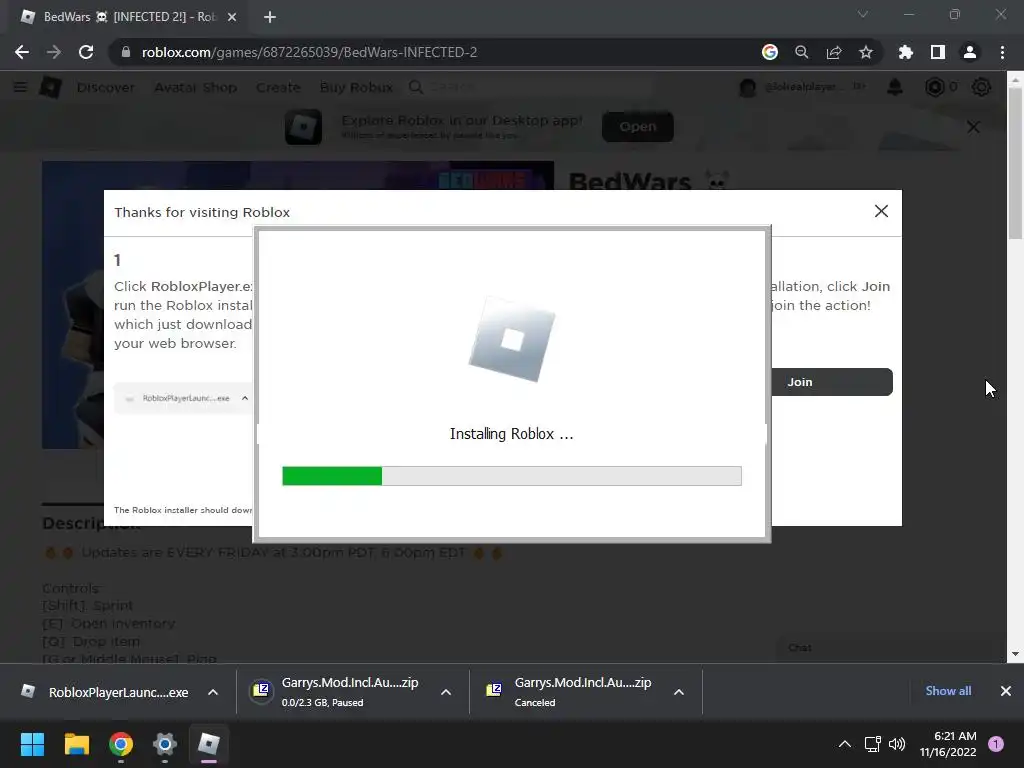Bookmark this page with the star
Image resolution: width=1024 pixels, height=768 pixels.
point(865,52)
